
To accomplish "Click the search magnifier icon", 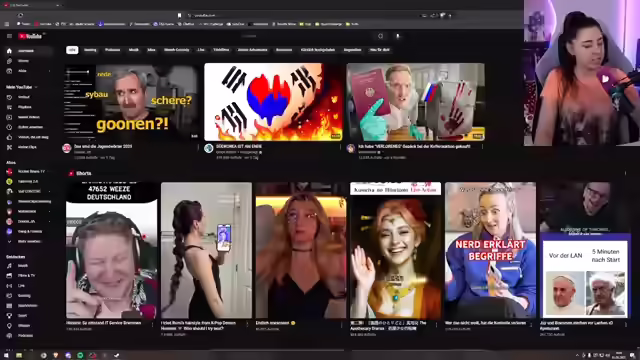I will [x=380, y=36].
